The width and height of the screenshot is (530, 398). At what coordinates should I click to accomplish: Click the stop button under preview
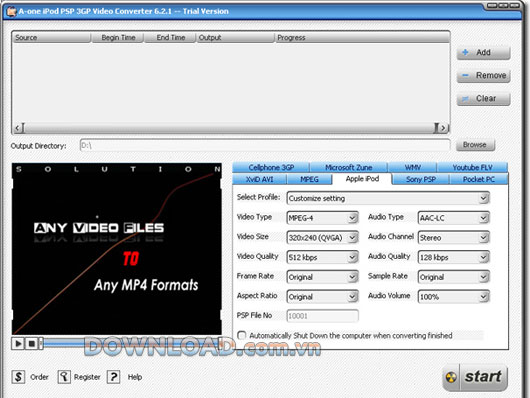[x=31, y=344]
